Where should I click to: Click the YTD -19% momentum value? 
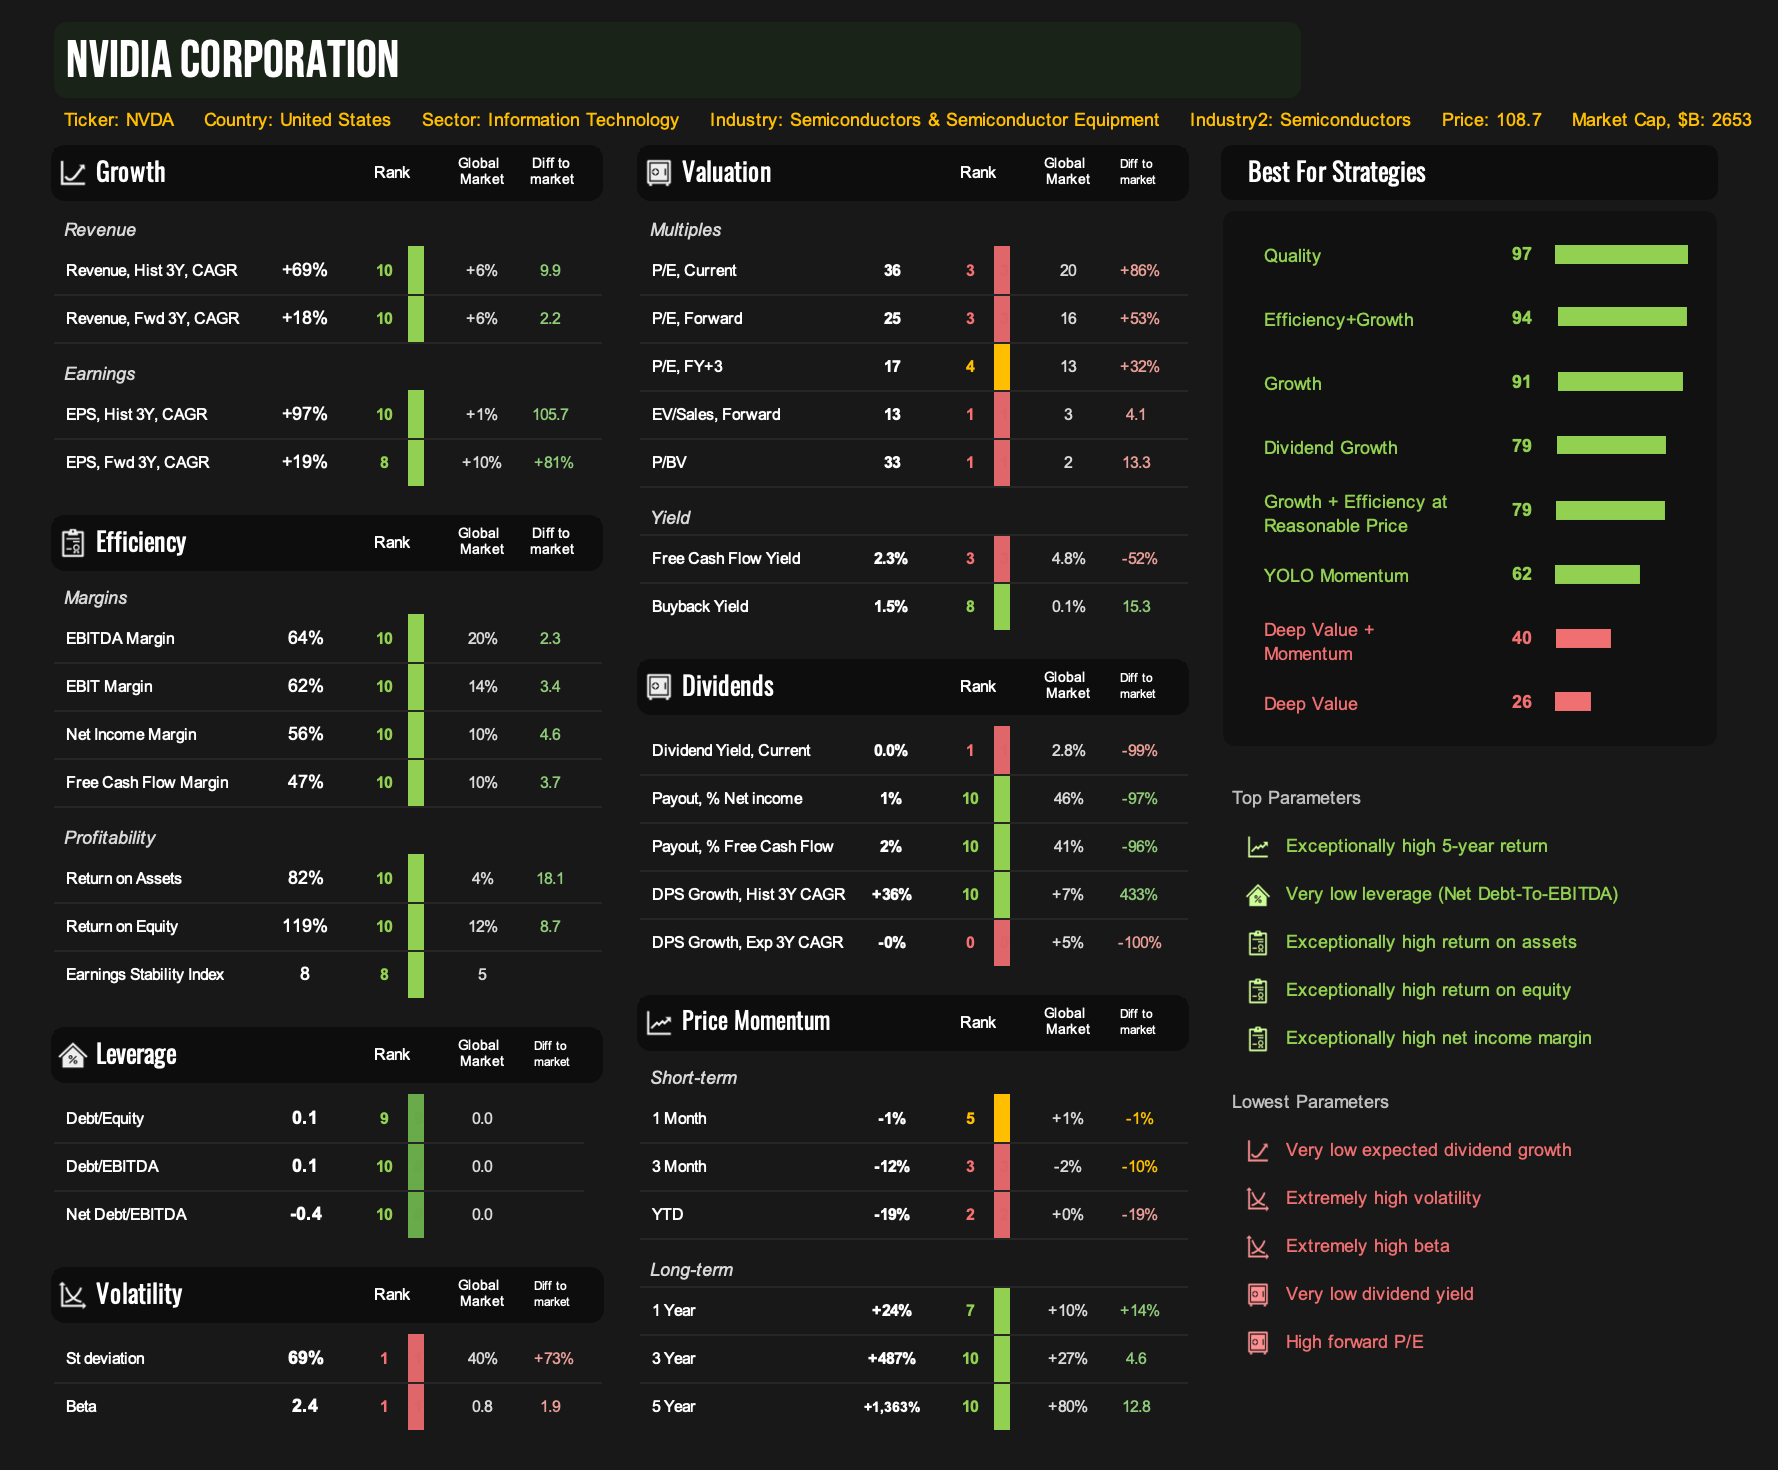pos(892,1215)
